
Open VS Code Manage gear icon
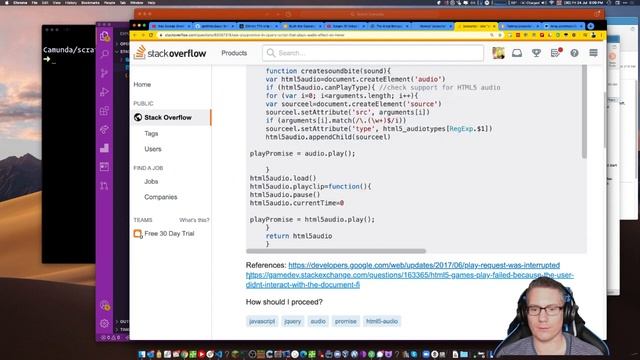(104, 324)
